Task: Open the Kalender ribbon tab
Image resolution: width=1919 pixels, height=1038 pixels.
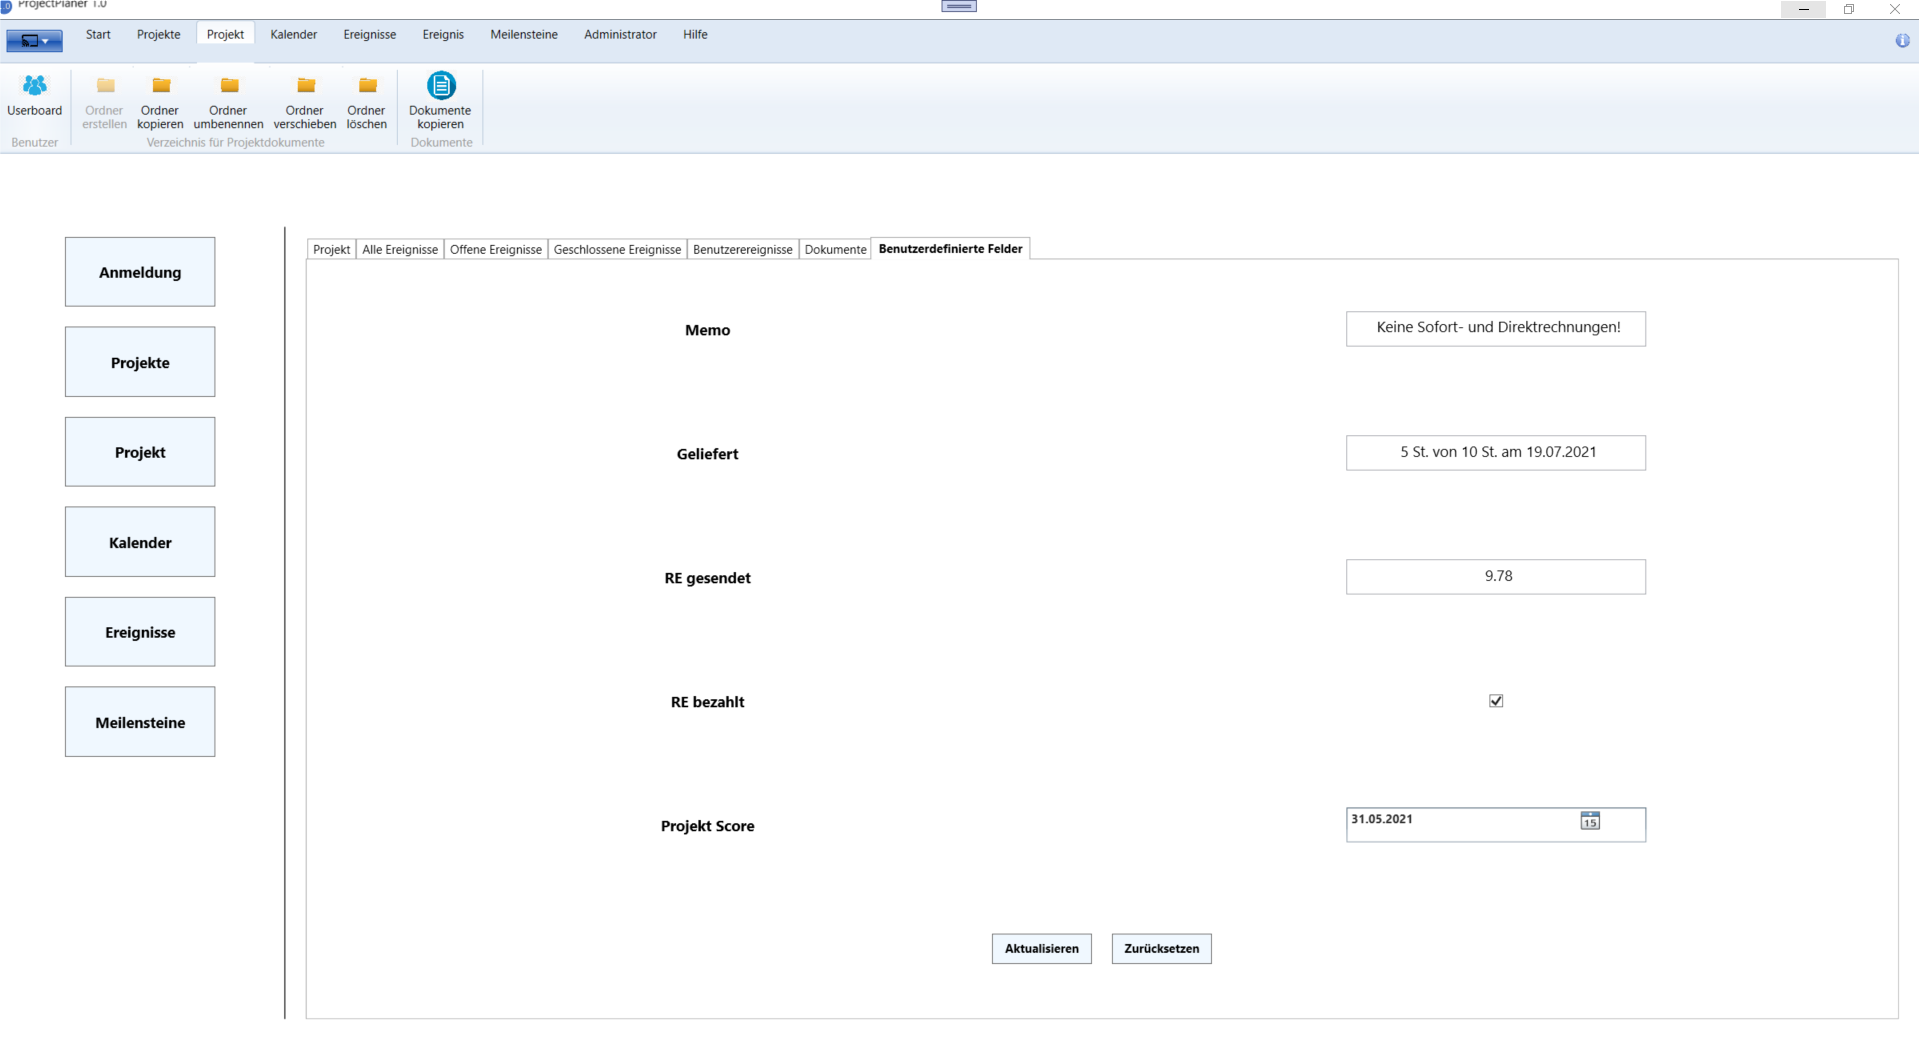Action: click(294, 34)
